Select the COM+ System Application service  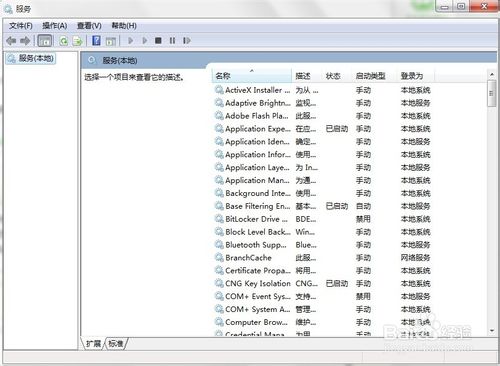tap(323, 309)
